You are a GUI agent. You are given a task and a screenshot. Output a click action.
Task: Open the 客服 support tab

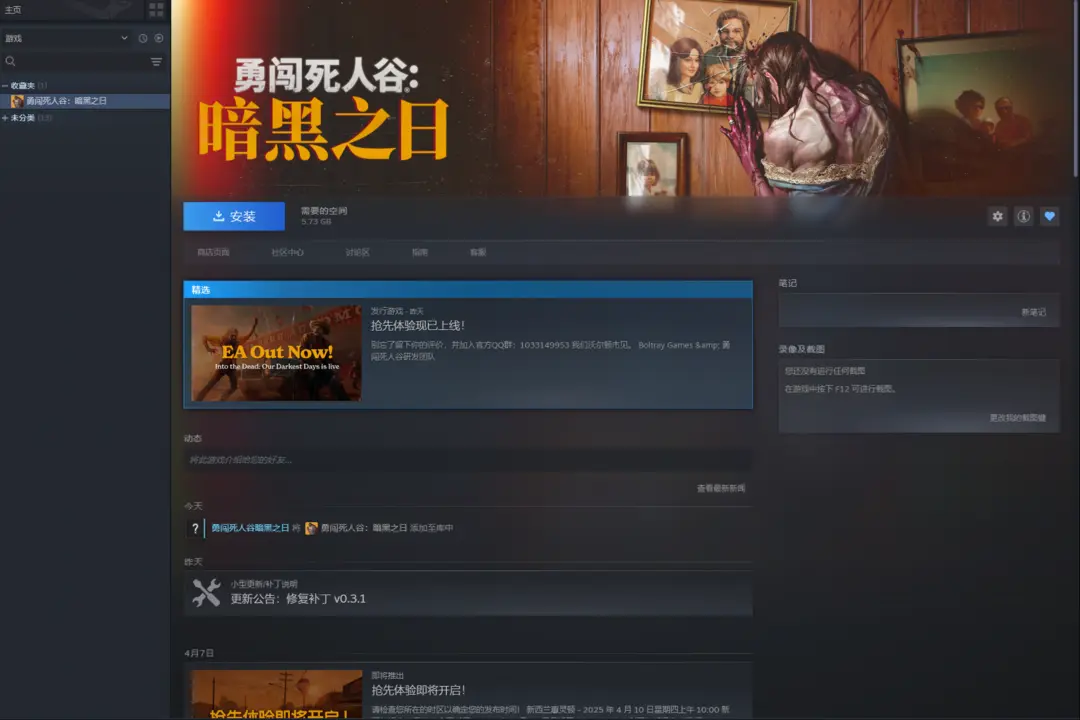[478, 253]
